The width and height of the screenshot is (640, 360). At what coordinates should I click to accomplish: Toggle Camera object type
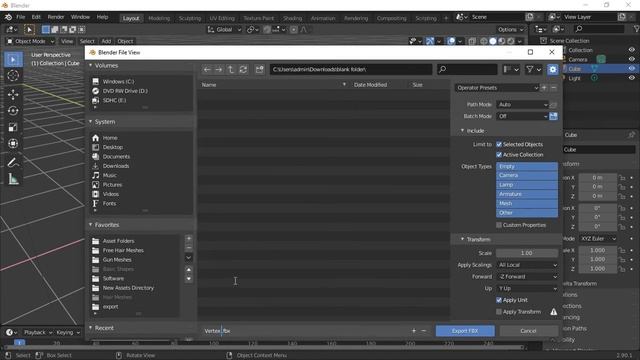coord(527,176)
